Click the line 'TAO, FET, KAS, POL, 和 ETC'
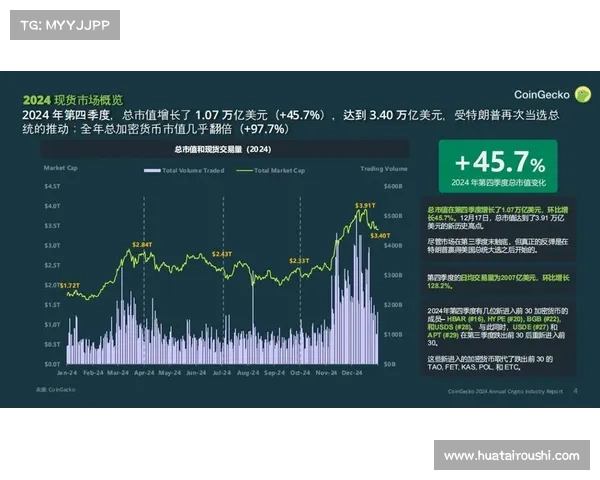 [x=473, y=367]
